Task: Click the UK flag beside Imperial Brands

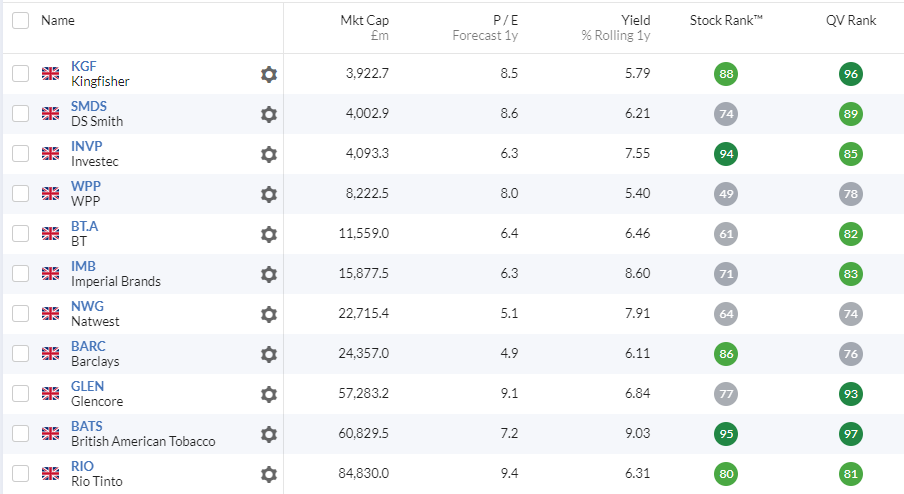Action: pos(51,273)
